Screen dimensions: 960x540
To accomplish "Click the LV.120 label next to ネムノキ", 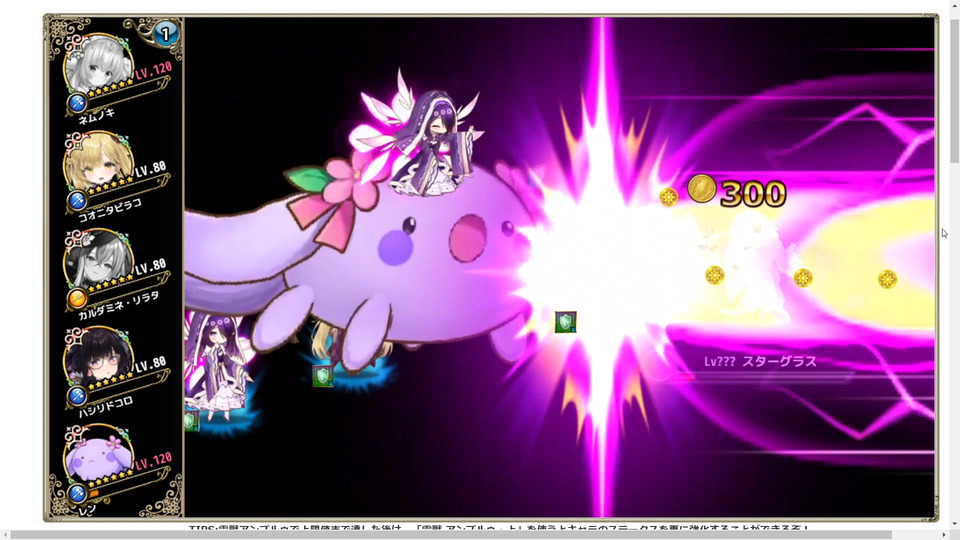I will coord(153,71).
